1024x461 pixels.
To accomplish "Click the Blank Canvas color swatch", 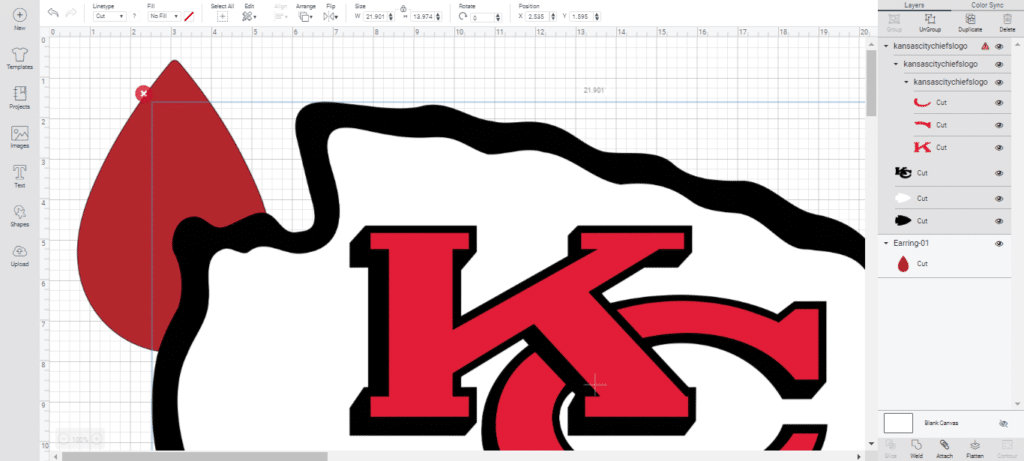I will pyautogui.click(x=898, y=423).
